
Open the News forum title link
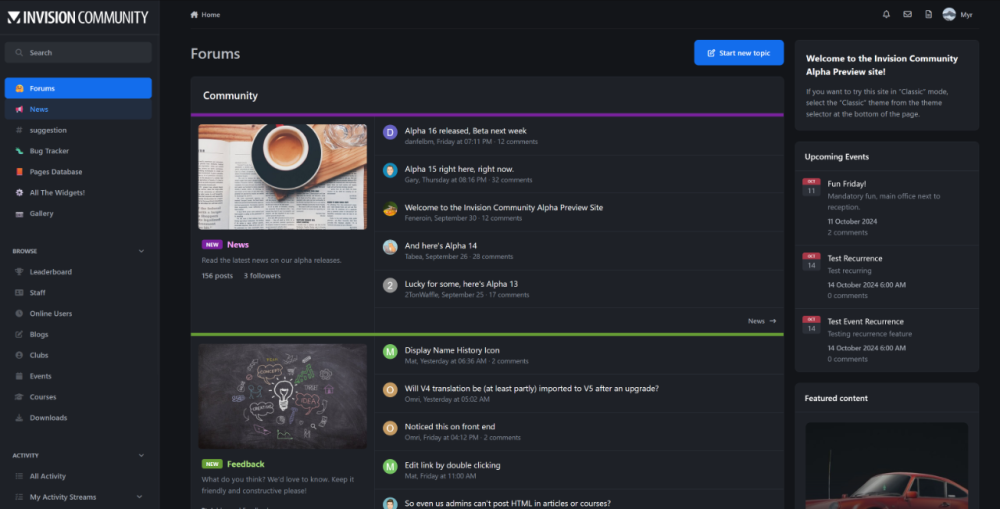click(x=238, y=244)
